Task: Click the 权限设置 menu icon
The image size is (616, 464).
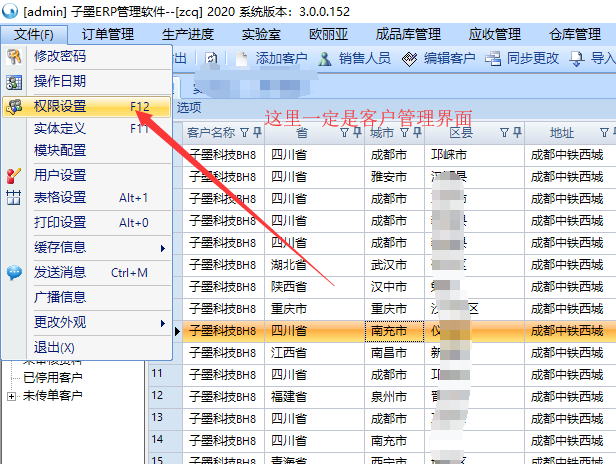Action: coord(14,106)
